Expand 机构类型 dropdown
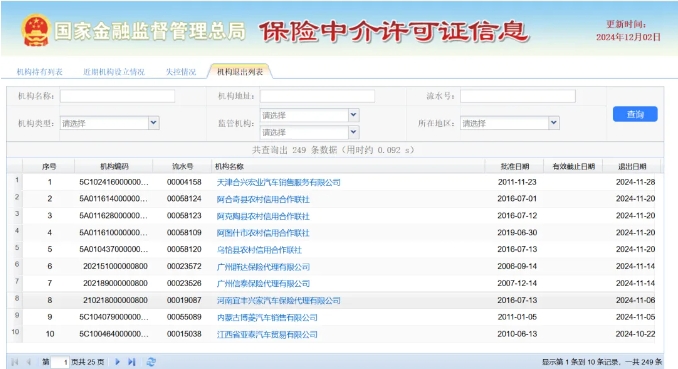The width and height of the screenshot is (678, 369). point(154,123)
